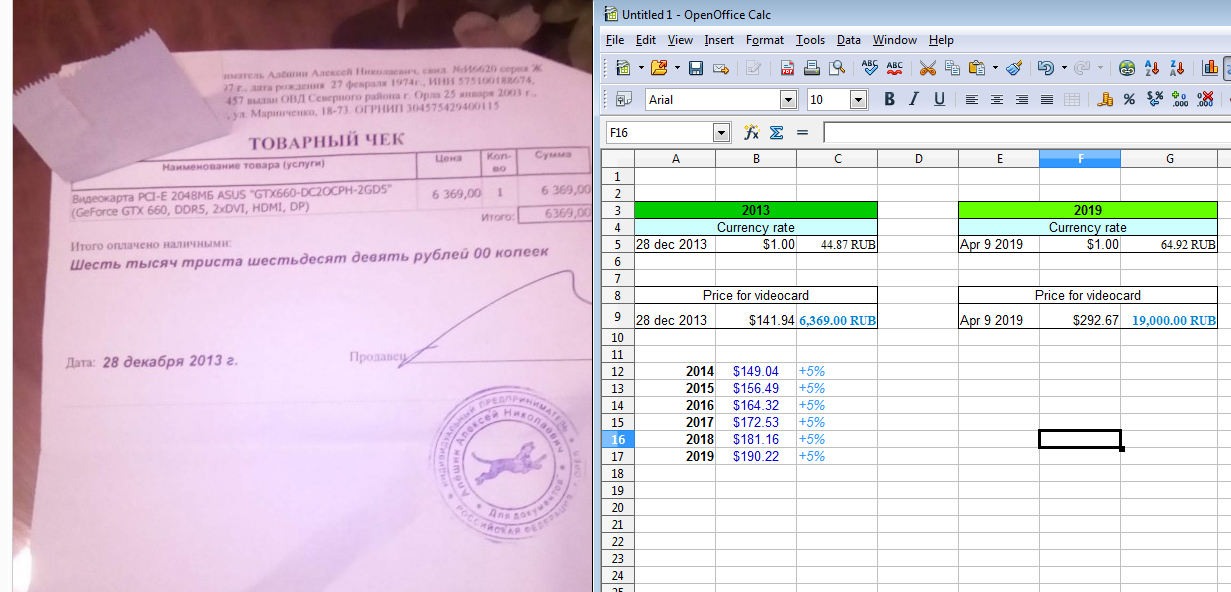Open the Hyperlink dialog icon
Viewport: 1231px width, 592px height.
coord(1127,69)
